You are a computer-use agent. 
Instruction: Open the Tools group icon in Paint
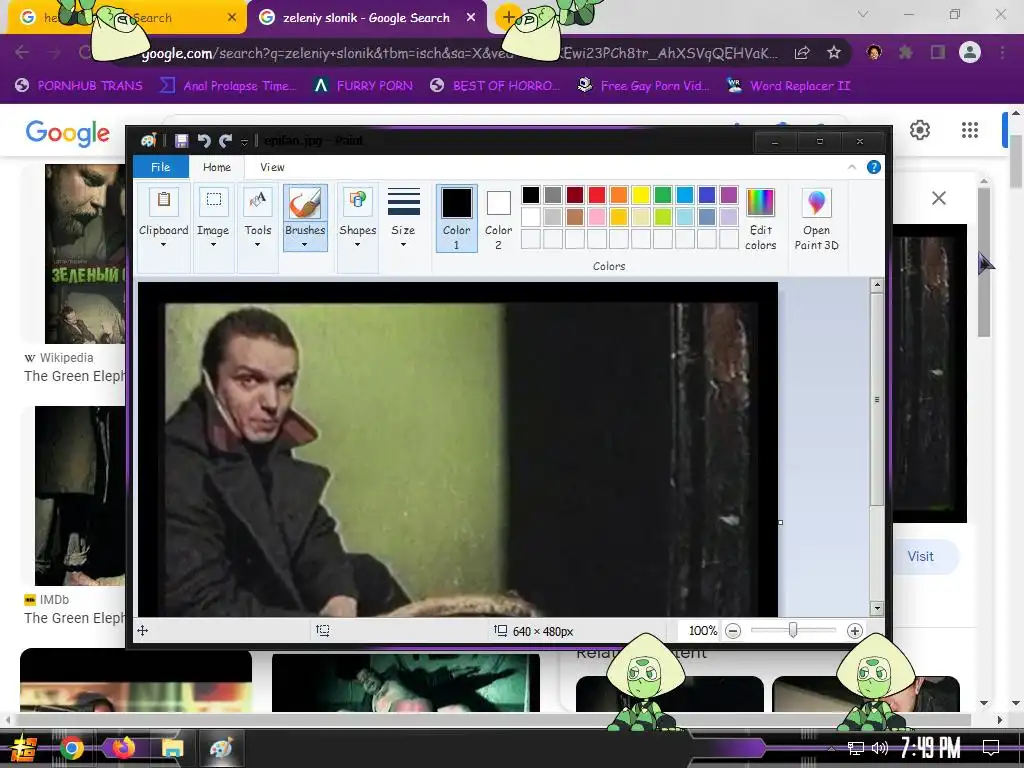click(x=257, y=200)
